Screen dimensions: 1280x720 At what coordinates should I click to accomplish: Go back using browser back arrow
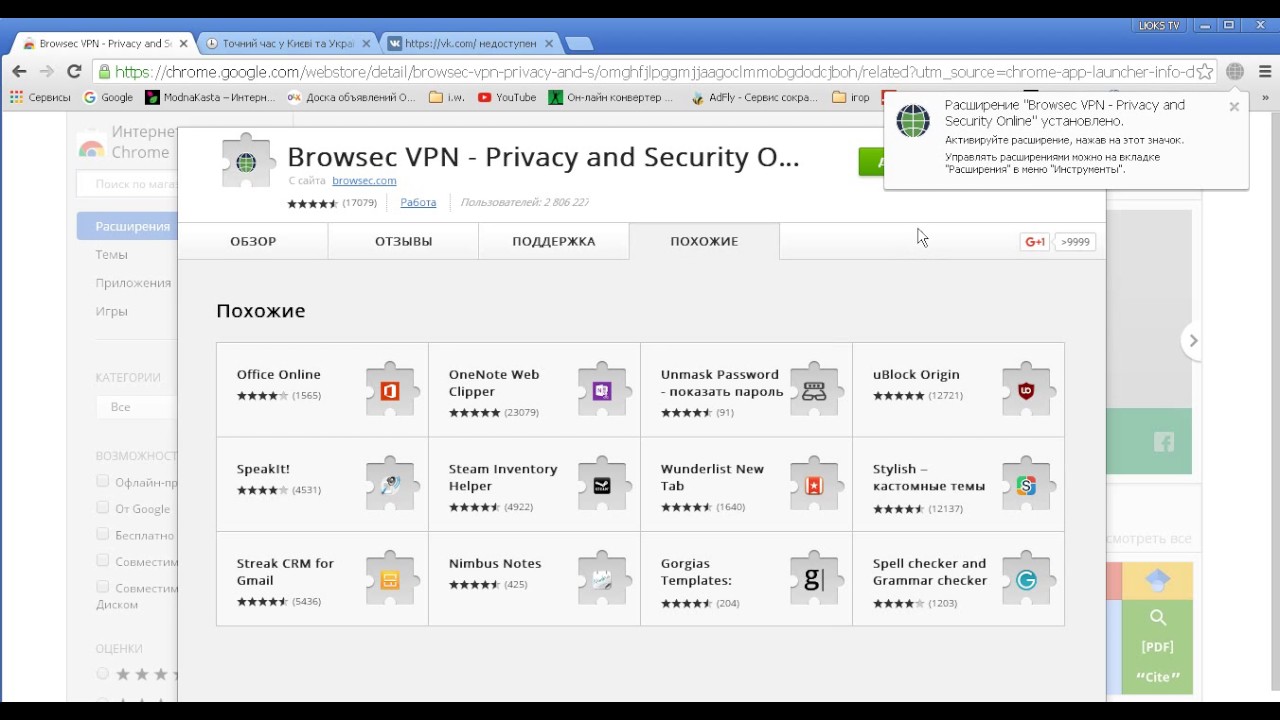(x=19, y=71)
